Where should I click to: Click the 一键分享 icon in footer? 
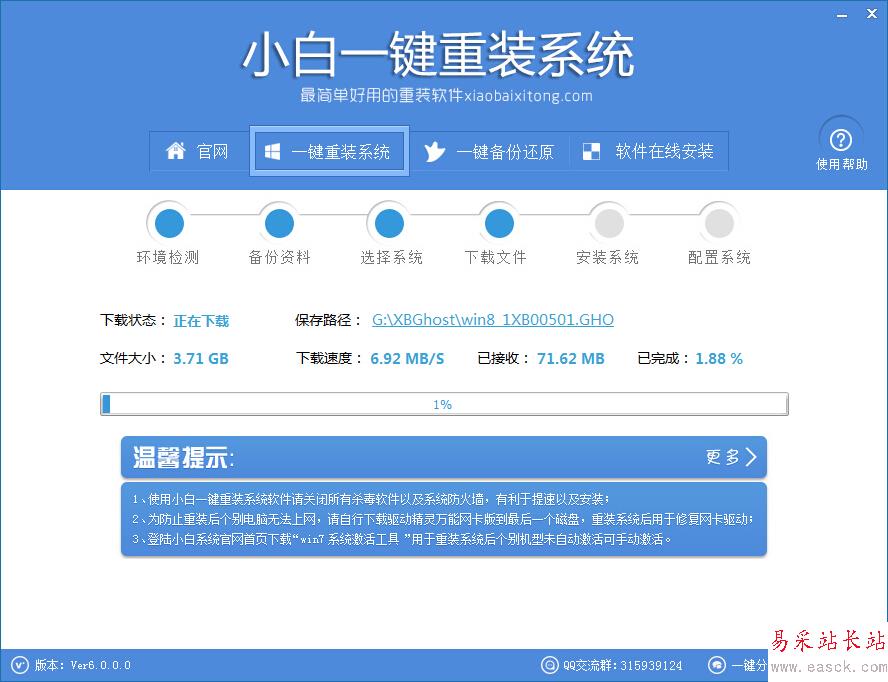pyautogui.click(x=717, y=665)
